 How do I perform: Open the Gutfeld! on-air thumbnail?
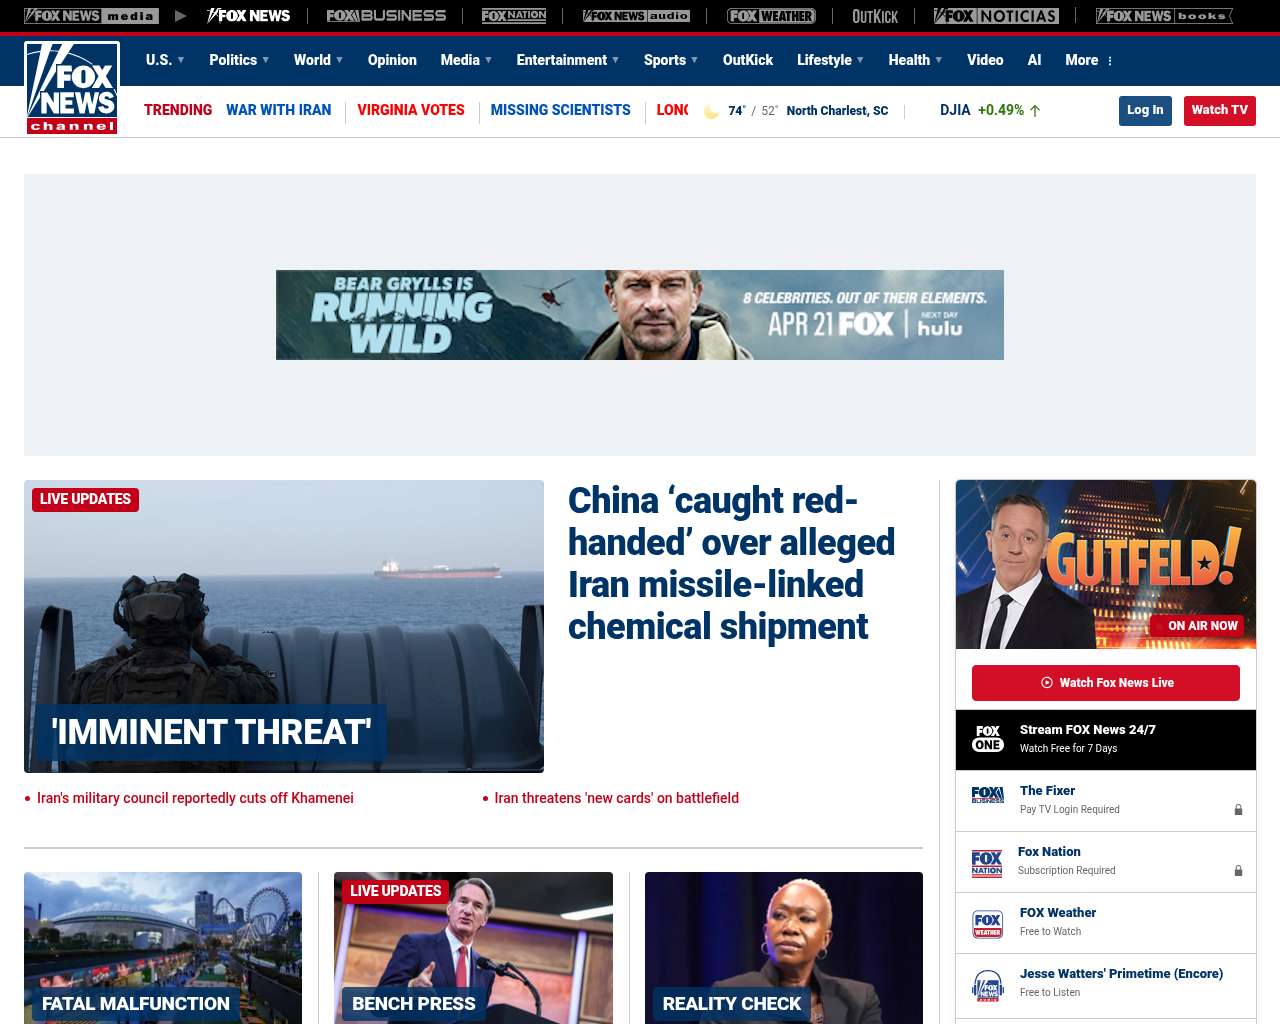click(x=1106, y=564)
